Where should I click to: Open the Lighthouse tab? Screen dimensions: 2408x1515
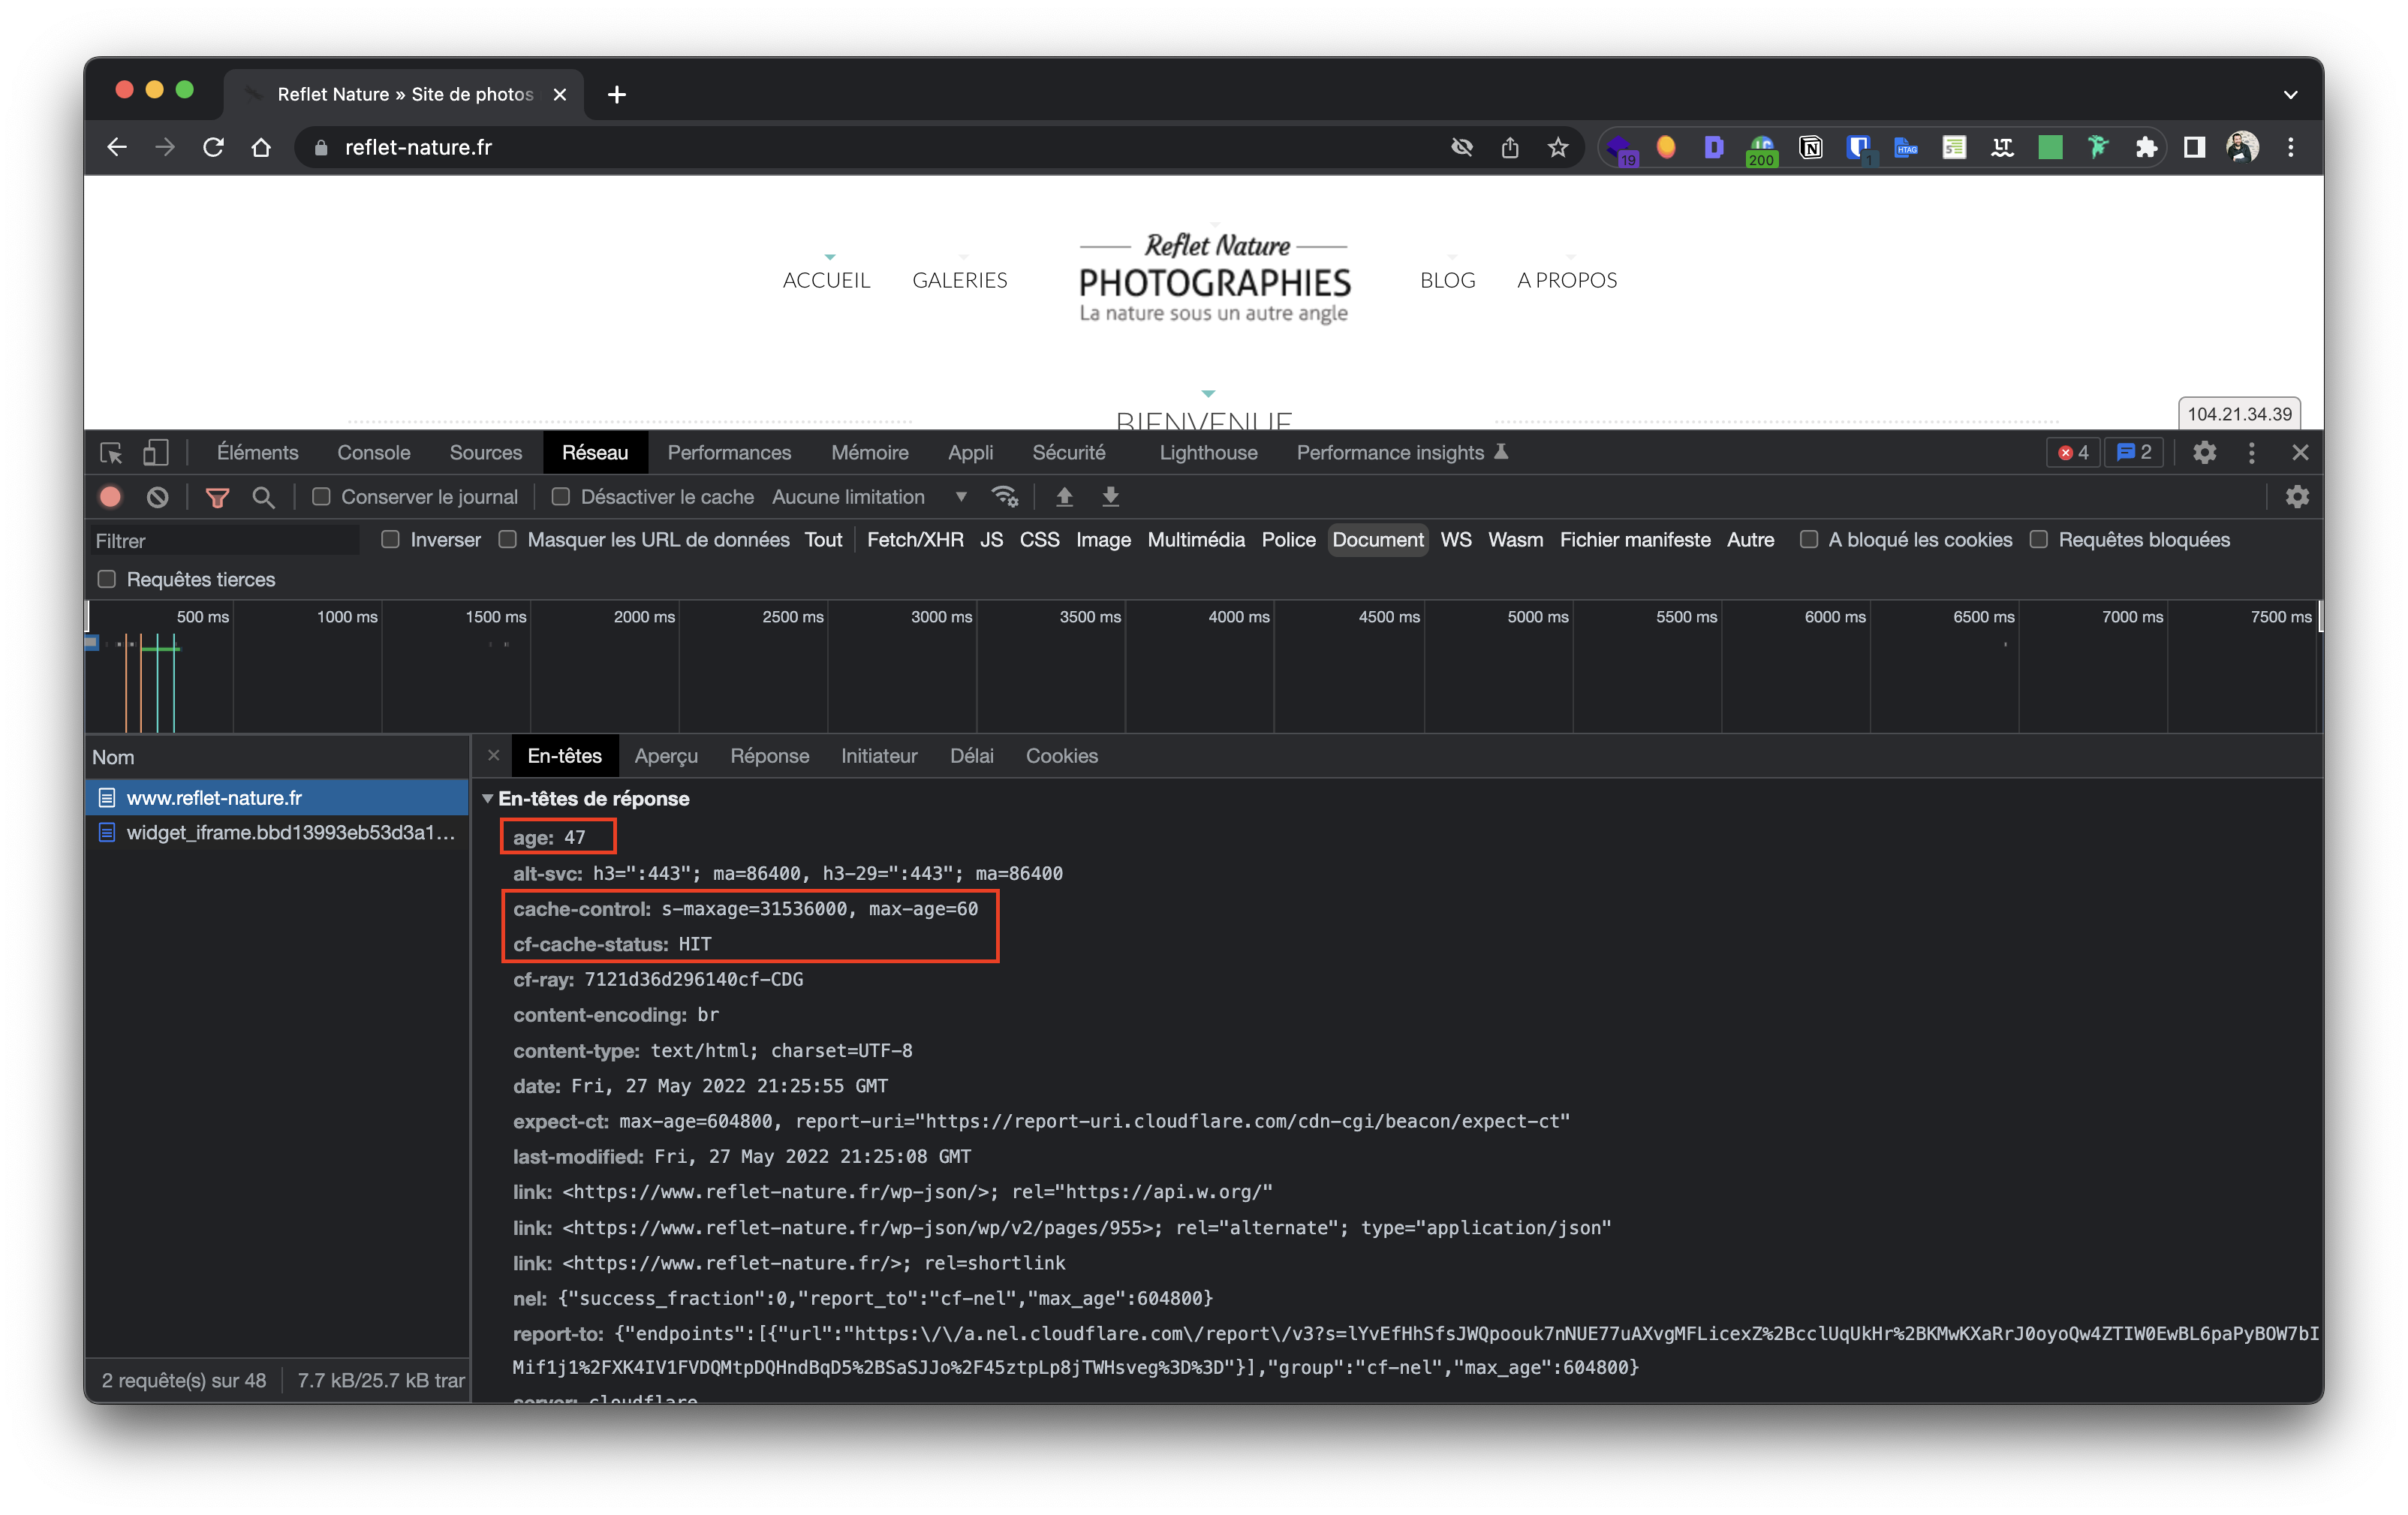coord(1208,453)
